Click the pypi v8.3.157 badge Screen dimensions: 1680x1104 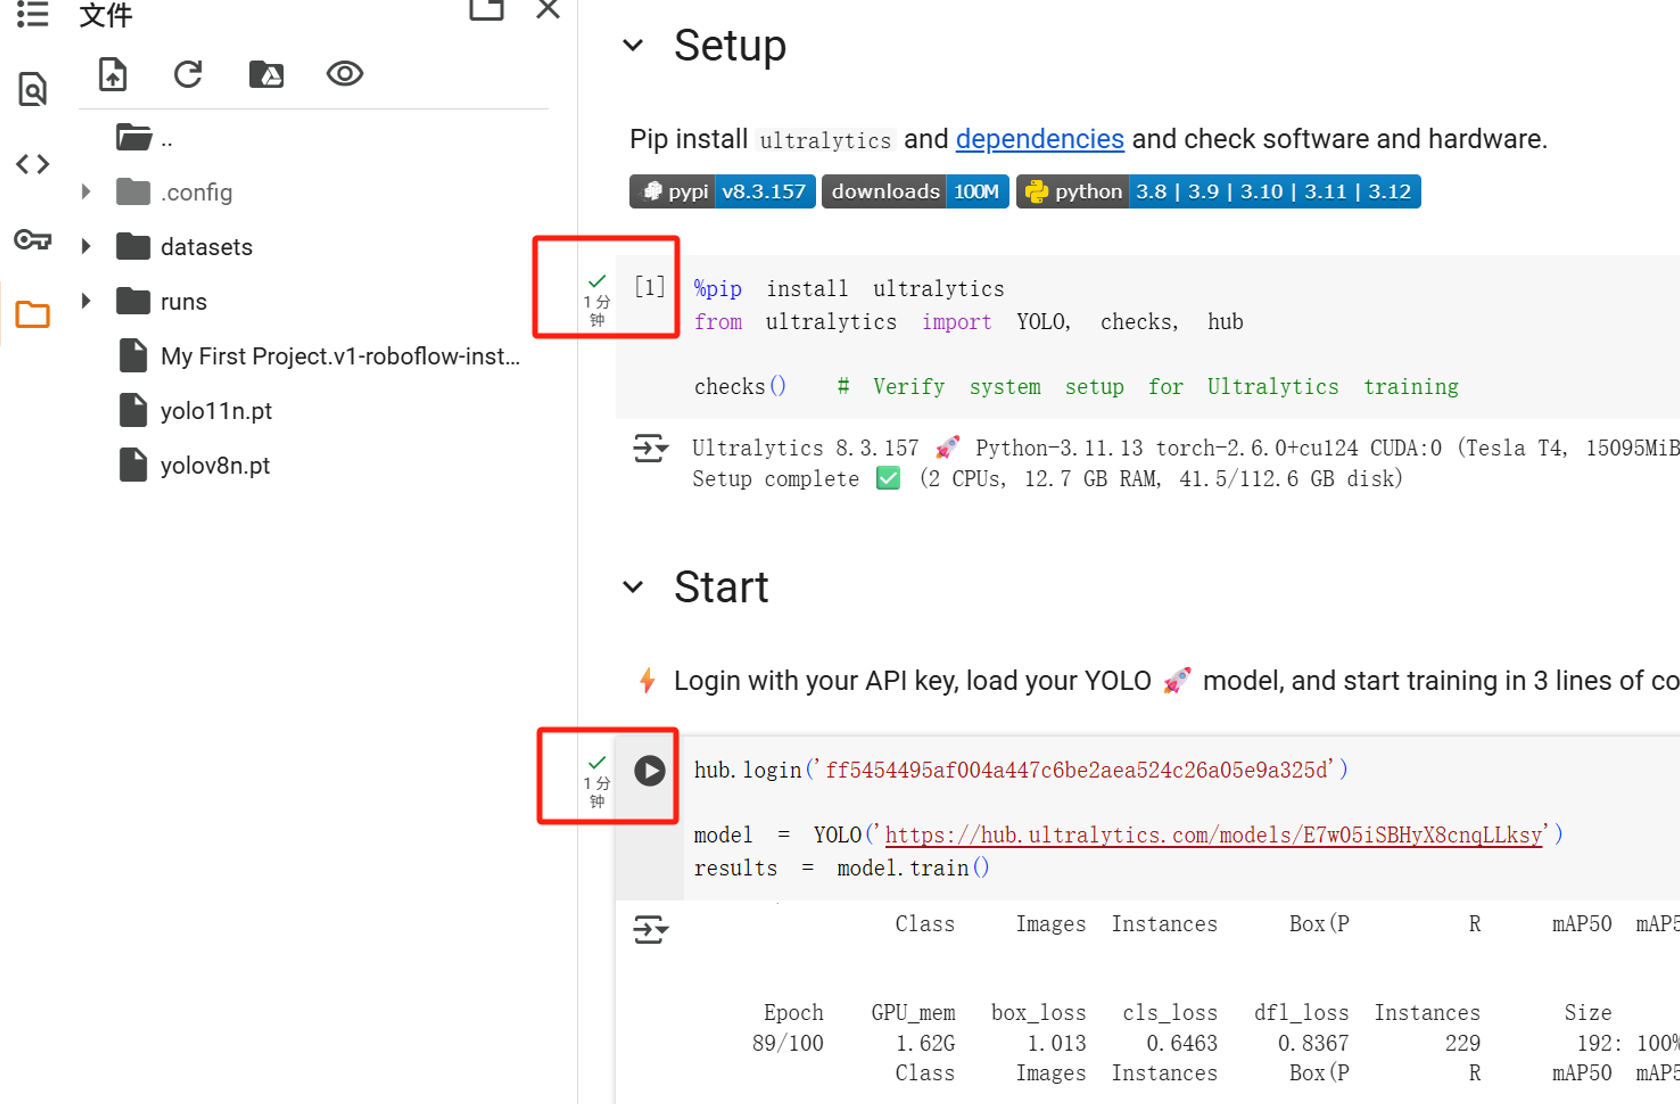coord(722,191)
